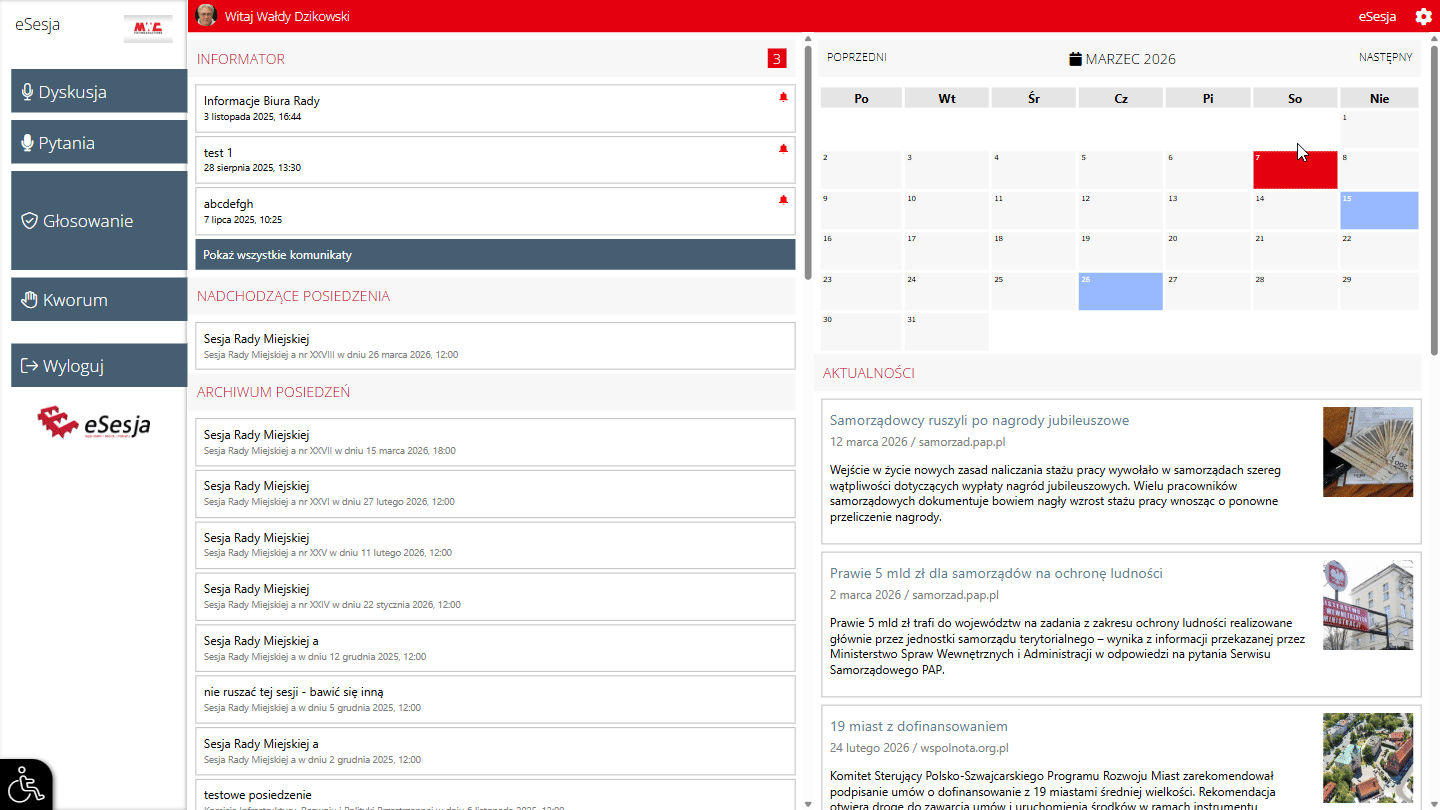Click the user avatar in header
The height and width of the screenshot is (810, 1440).
(207, 16)
